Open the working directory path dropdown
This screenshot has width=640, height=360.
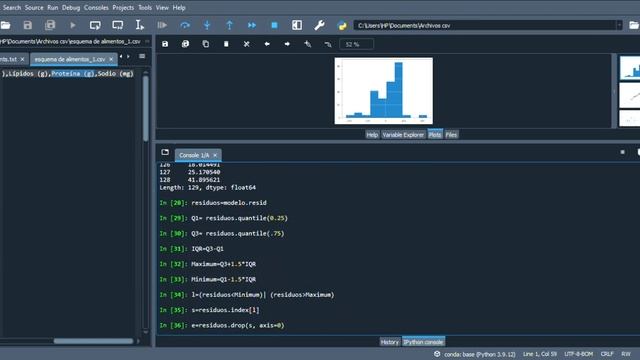619,25
